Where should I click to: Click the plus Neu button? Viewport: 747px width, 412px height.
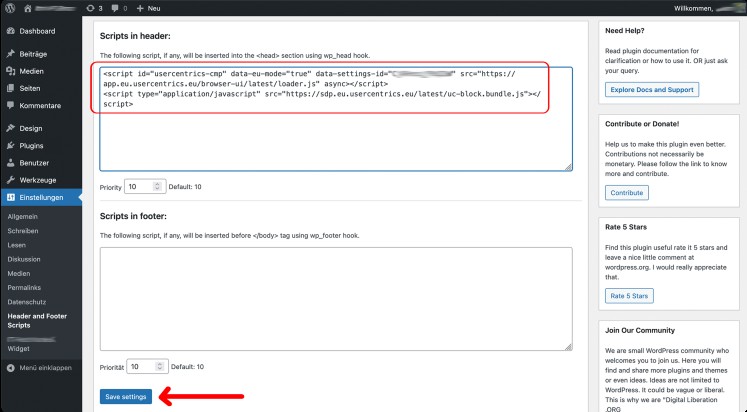point(148,9)
